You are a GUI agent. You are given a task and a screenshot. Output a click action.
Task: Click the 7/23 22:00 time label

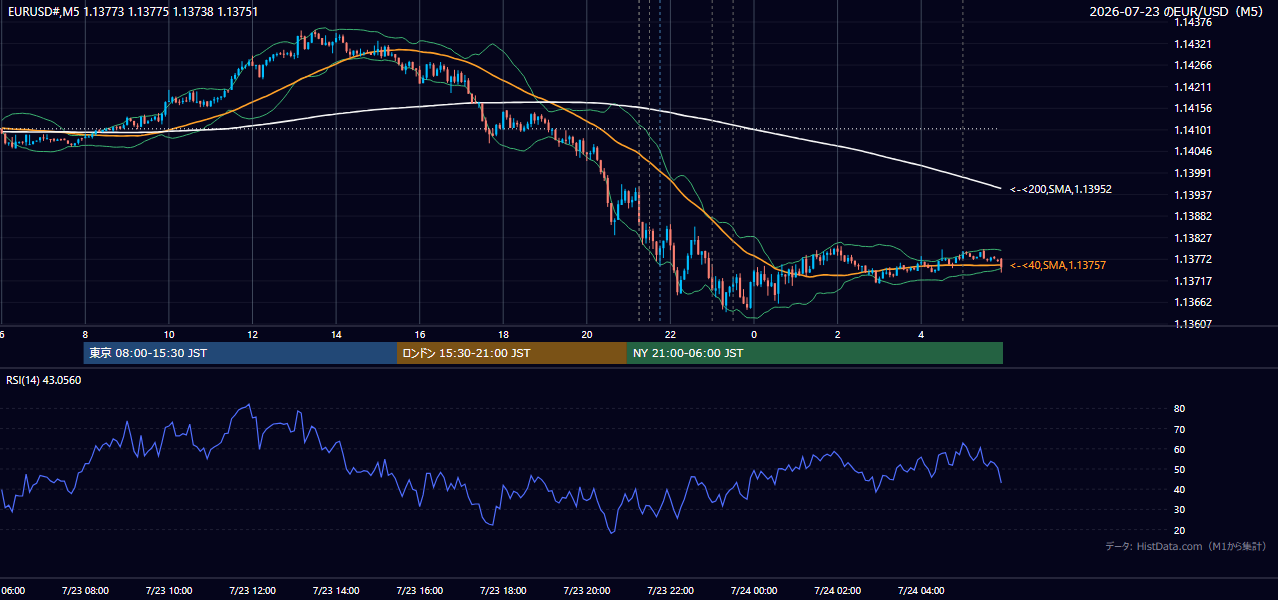pyautogui.click(x=670, y=591)
